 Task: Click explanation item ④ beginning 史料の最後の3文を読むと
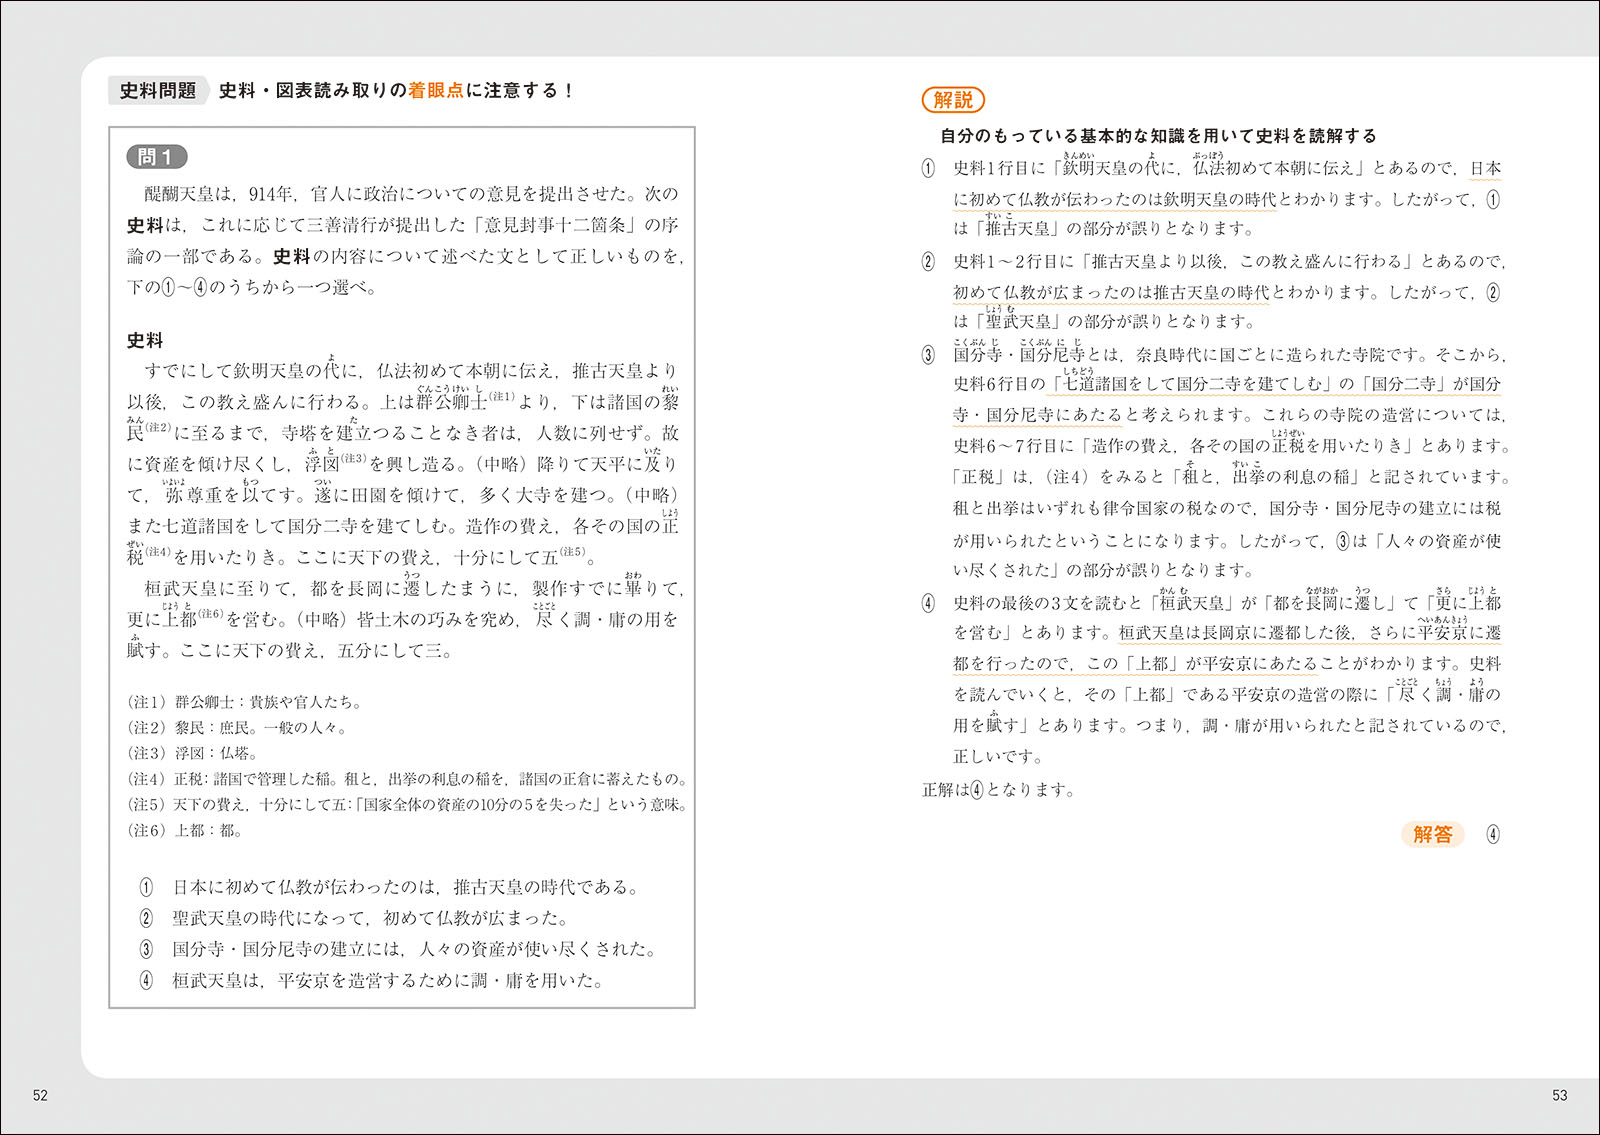[x=1212, y=603]
